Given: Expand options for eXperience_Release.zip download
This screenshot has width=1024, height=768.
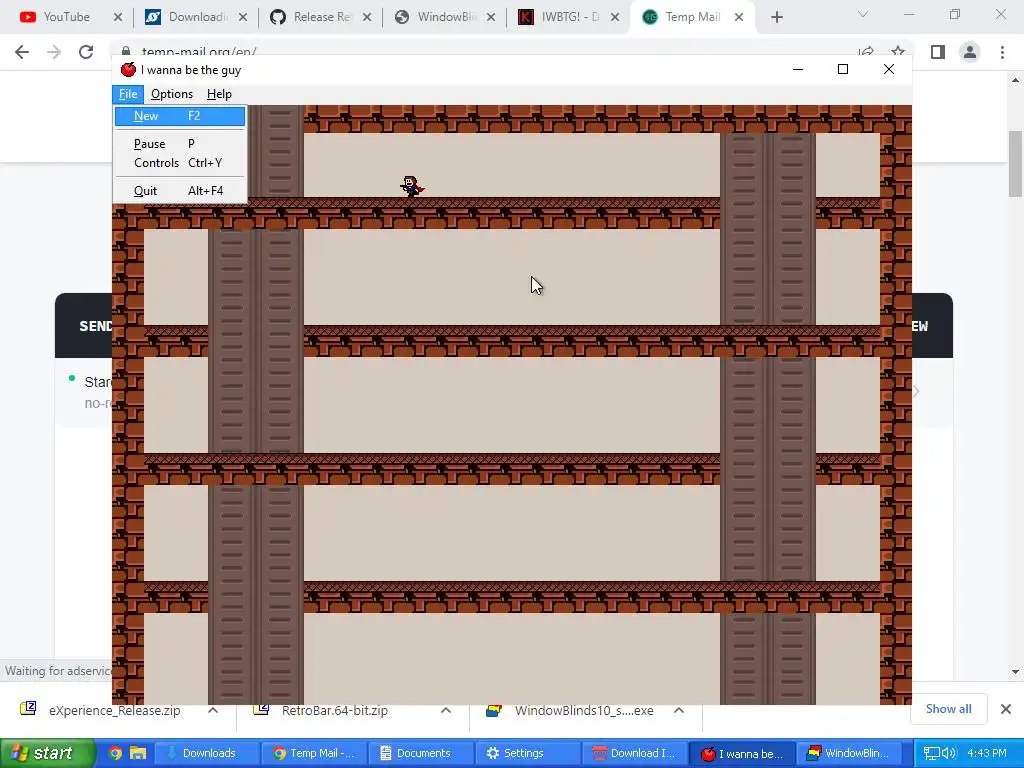Looking at the screenshot, I should [213, 710].
